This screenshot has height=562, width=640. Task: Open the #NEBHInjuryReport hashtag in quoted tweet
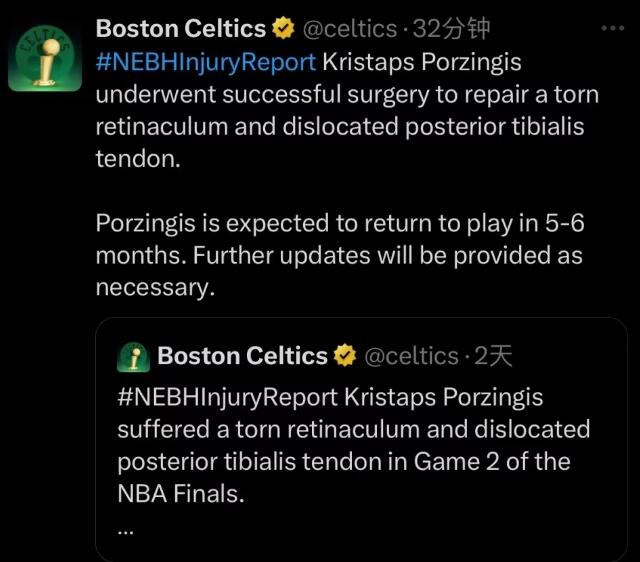[x=228, y=397]
